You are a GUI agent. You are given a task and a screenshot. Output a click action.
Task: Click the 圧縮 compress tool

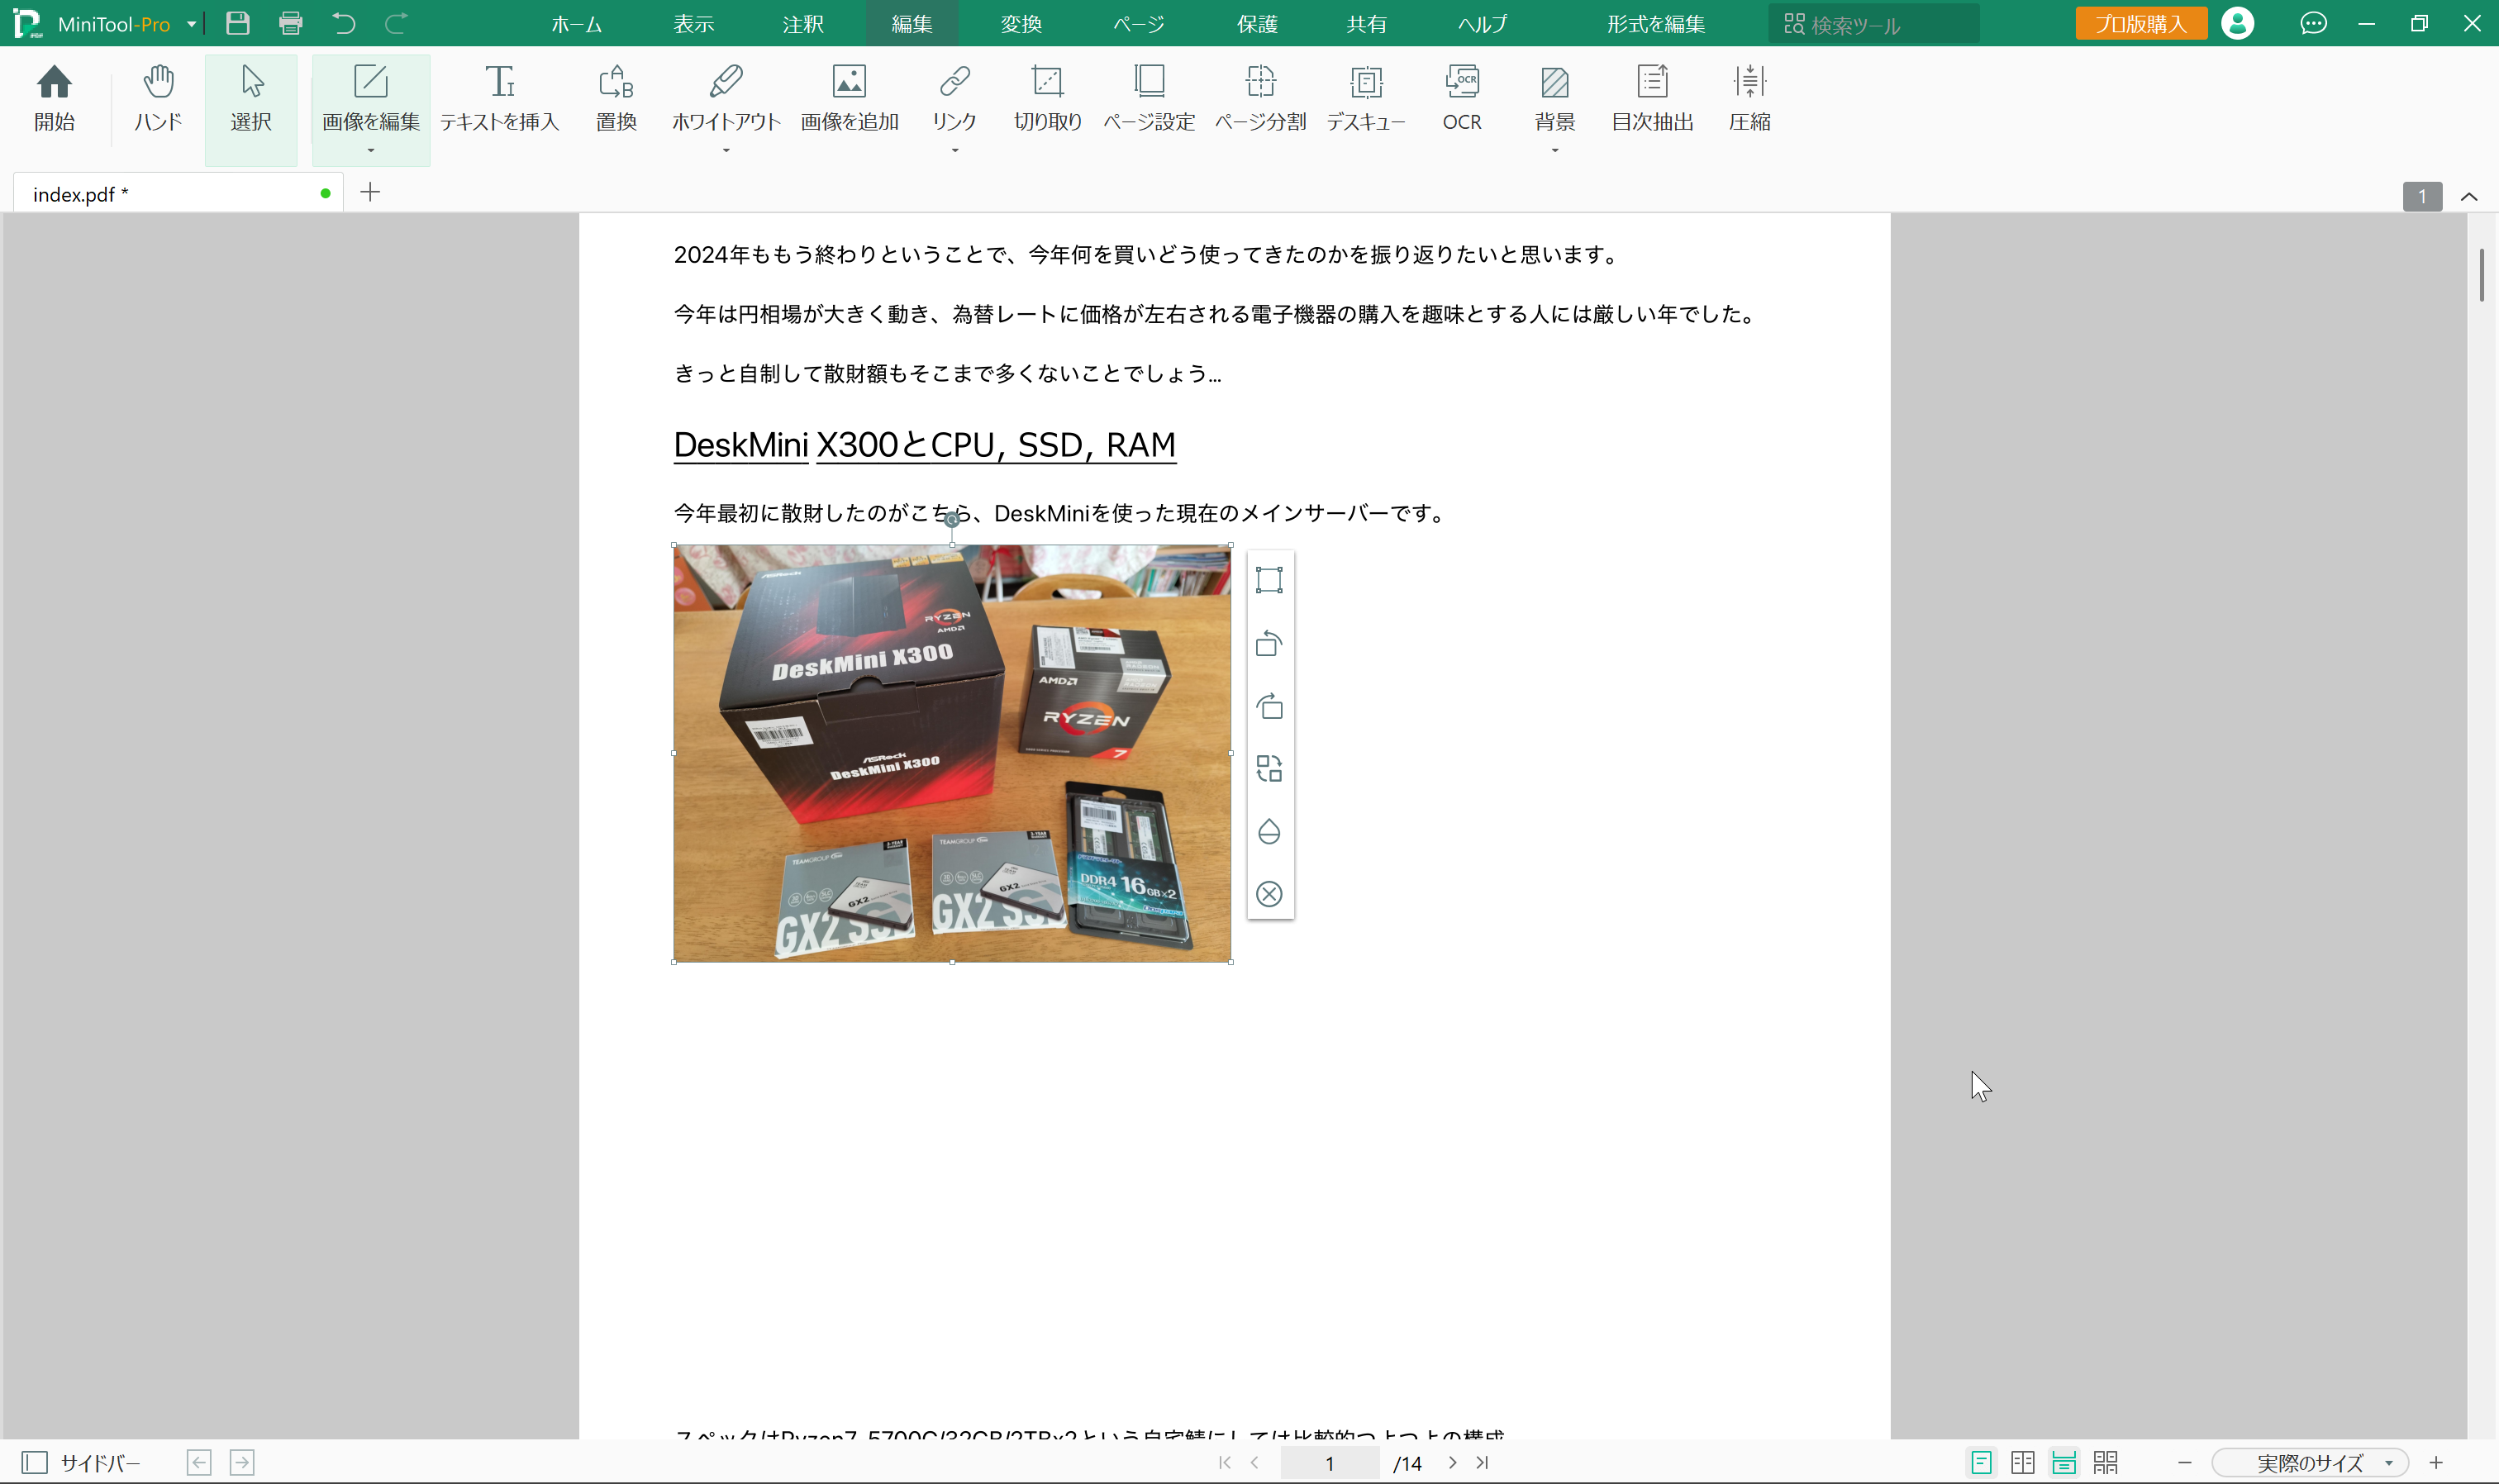(x=1750, y=98)
